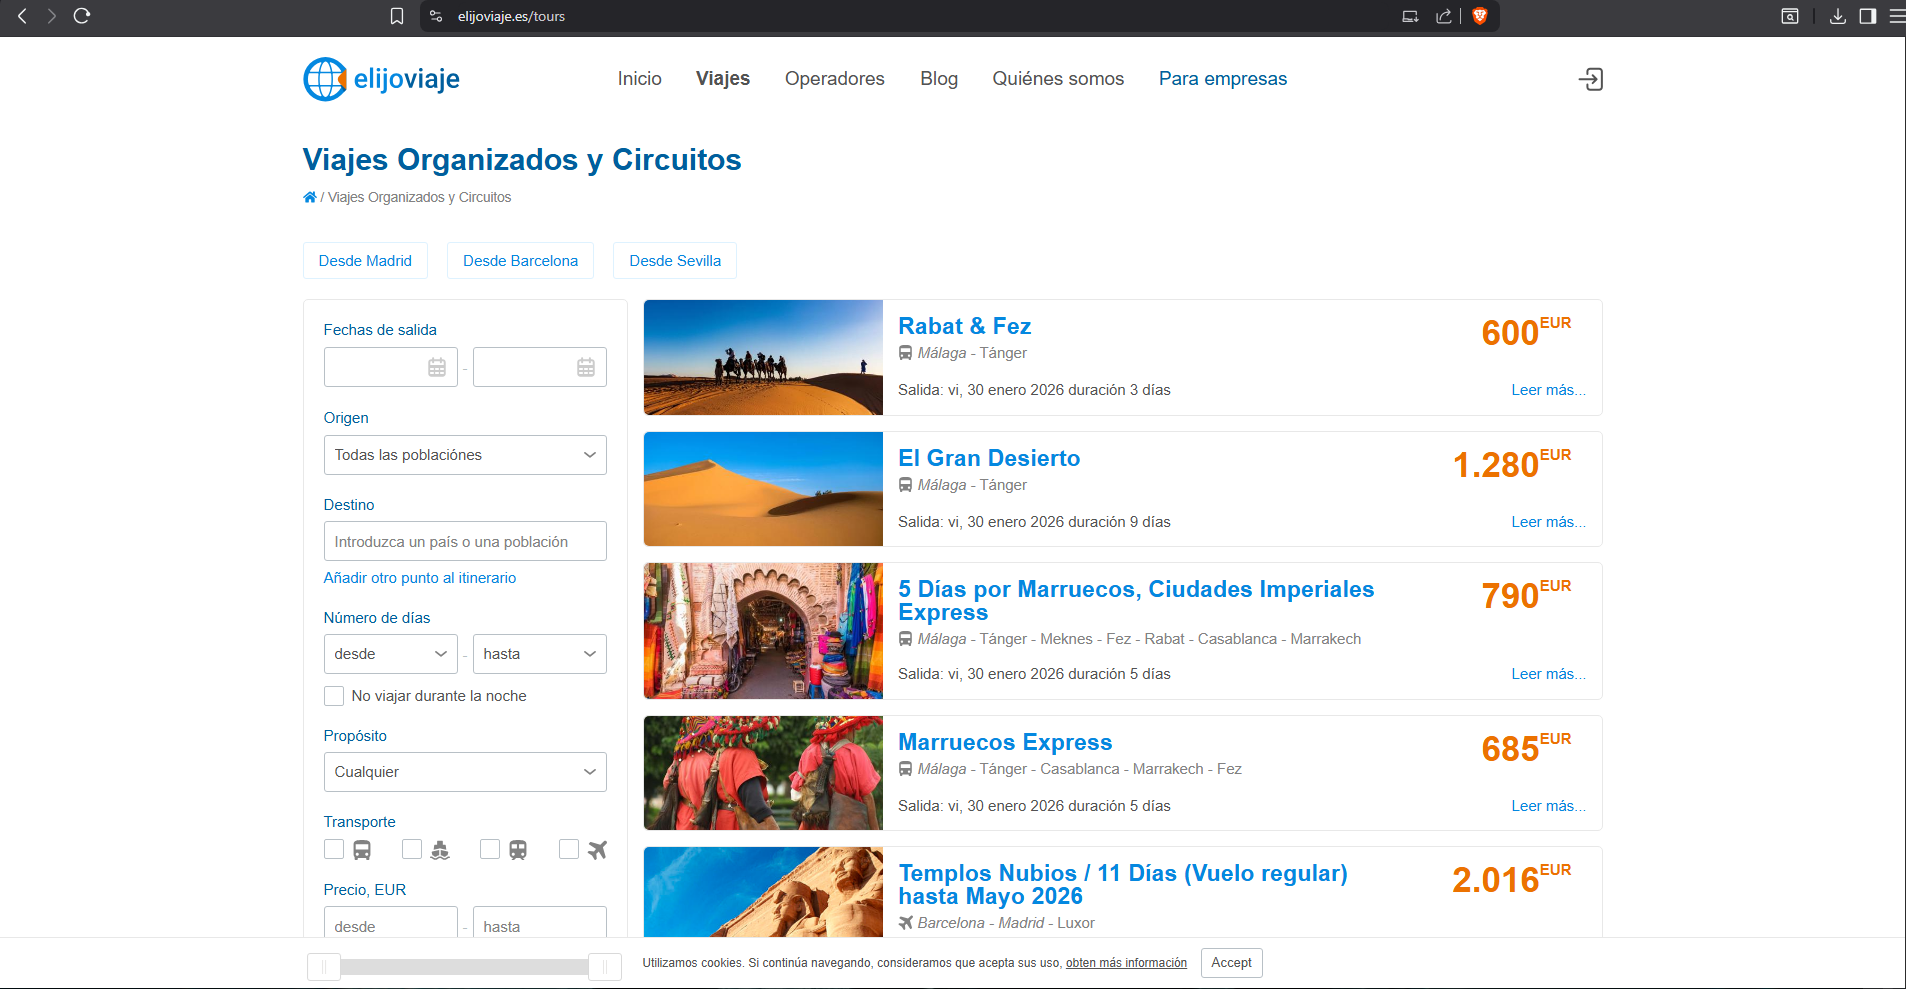
Task: Open the Blog menu item
Action: pyautogui.click(x=938, y=79)
